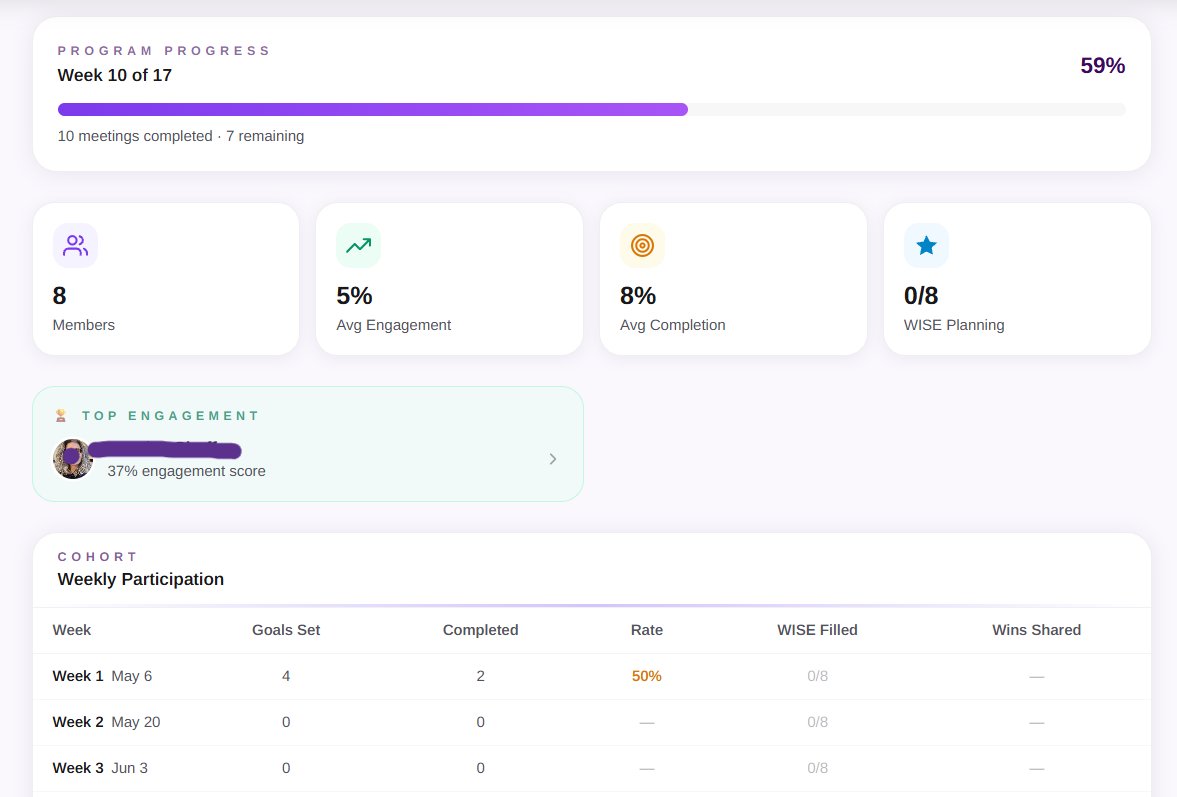Click the Rate column header

(x=647, y=630)
